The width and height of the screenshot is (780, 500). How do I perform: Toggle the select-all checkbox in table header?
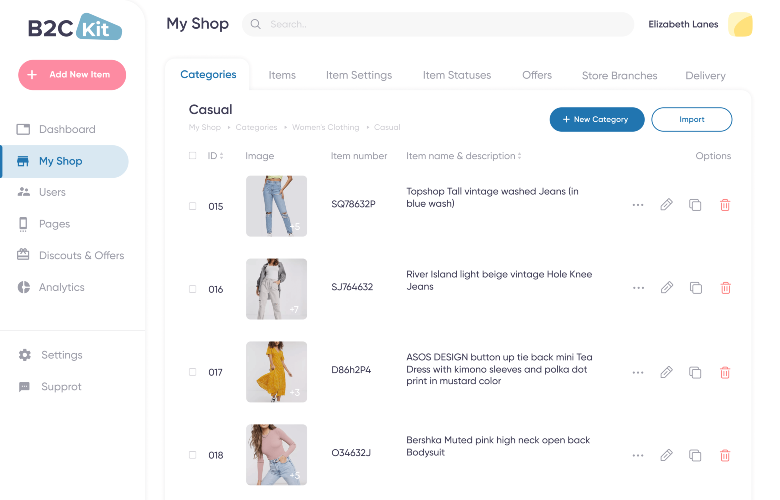(193, 156)
